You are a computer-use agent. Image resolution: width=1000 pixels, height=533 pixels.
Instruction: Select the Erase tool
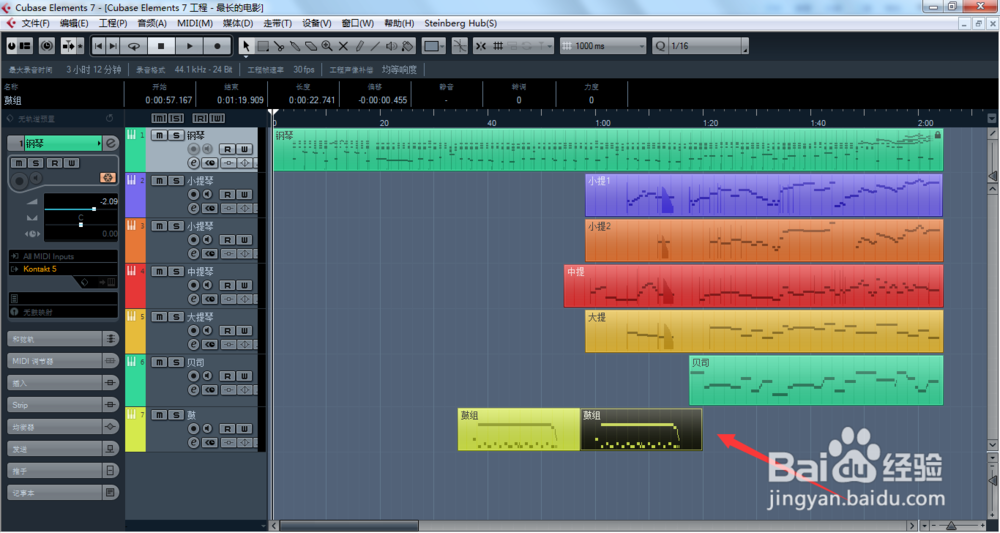[x=311, y=46]
